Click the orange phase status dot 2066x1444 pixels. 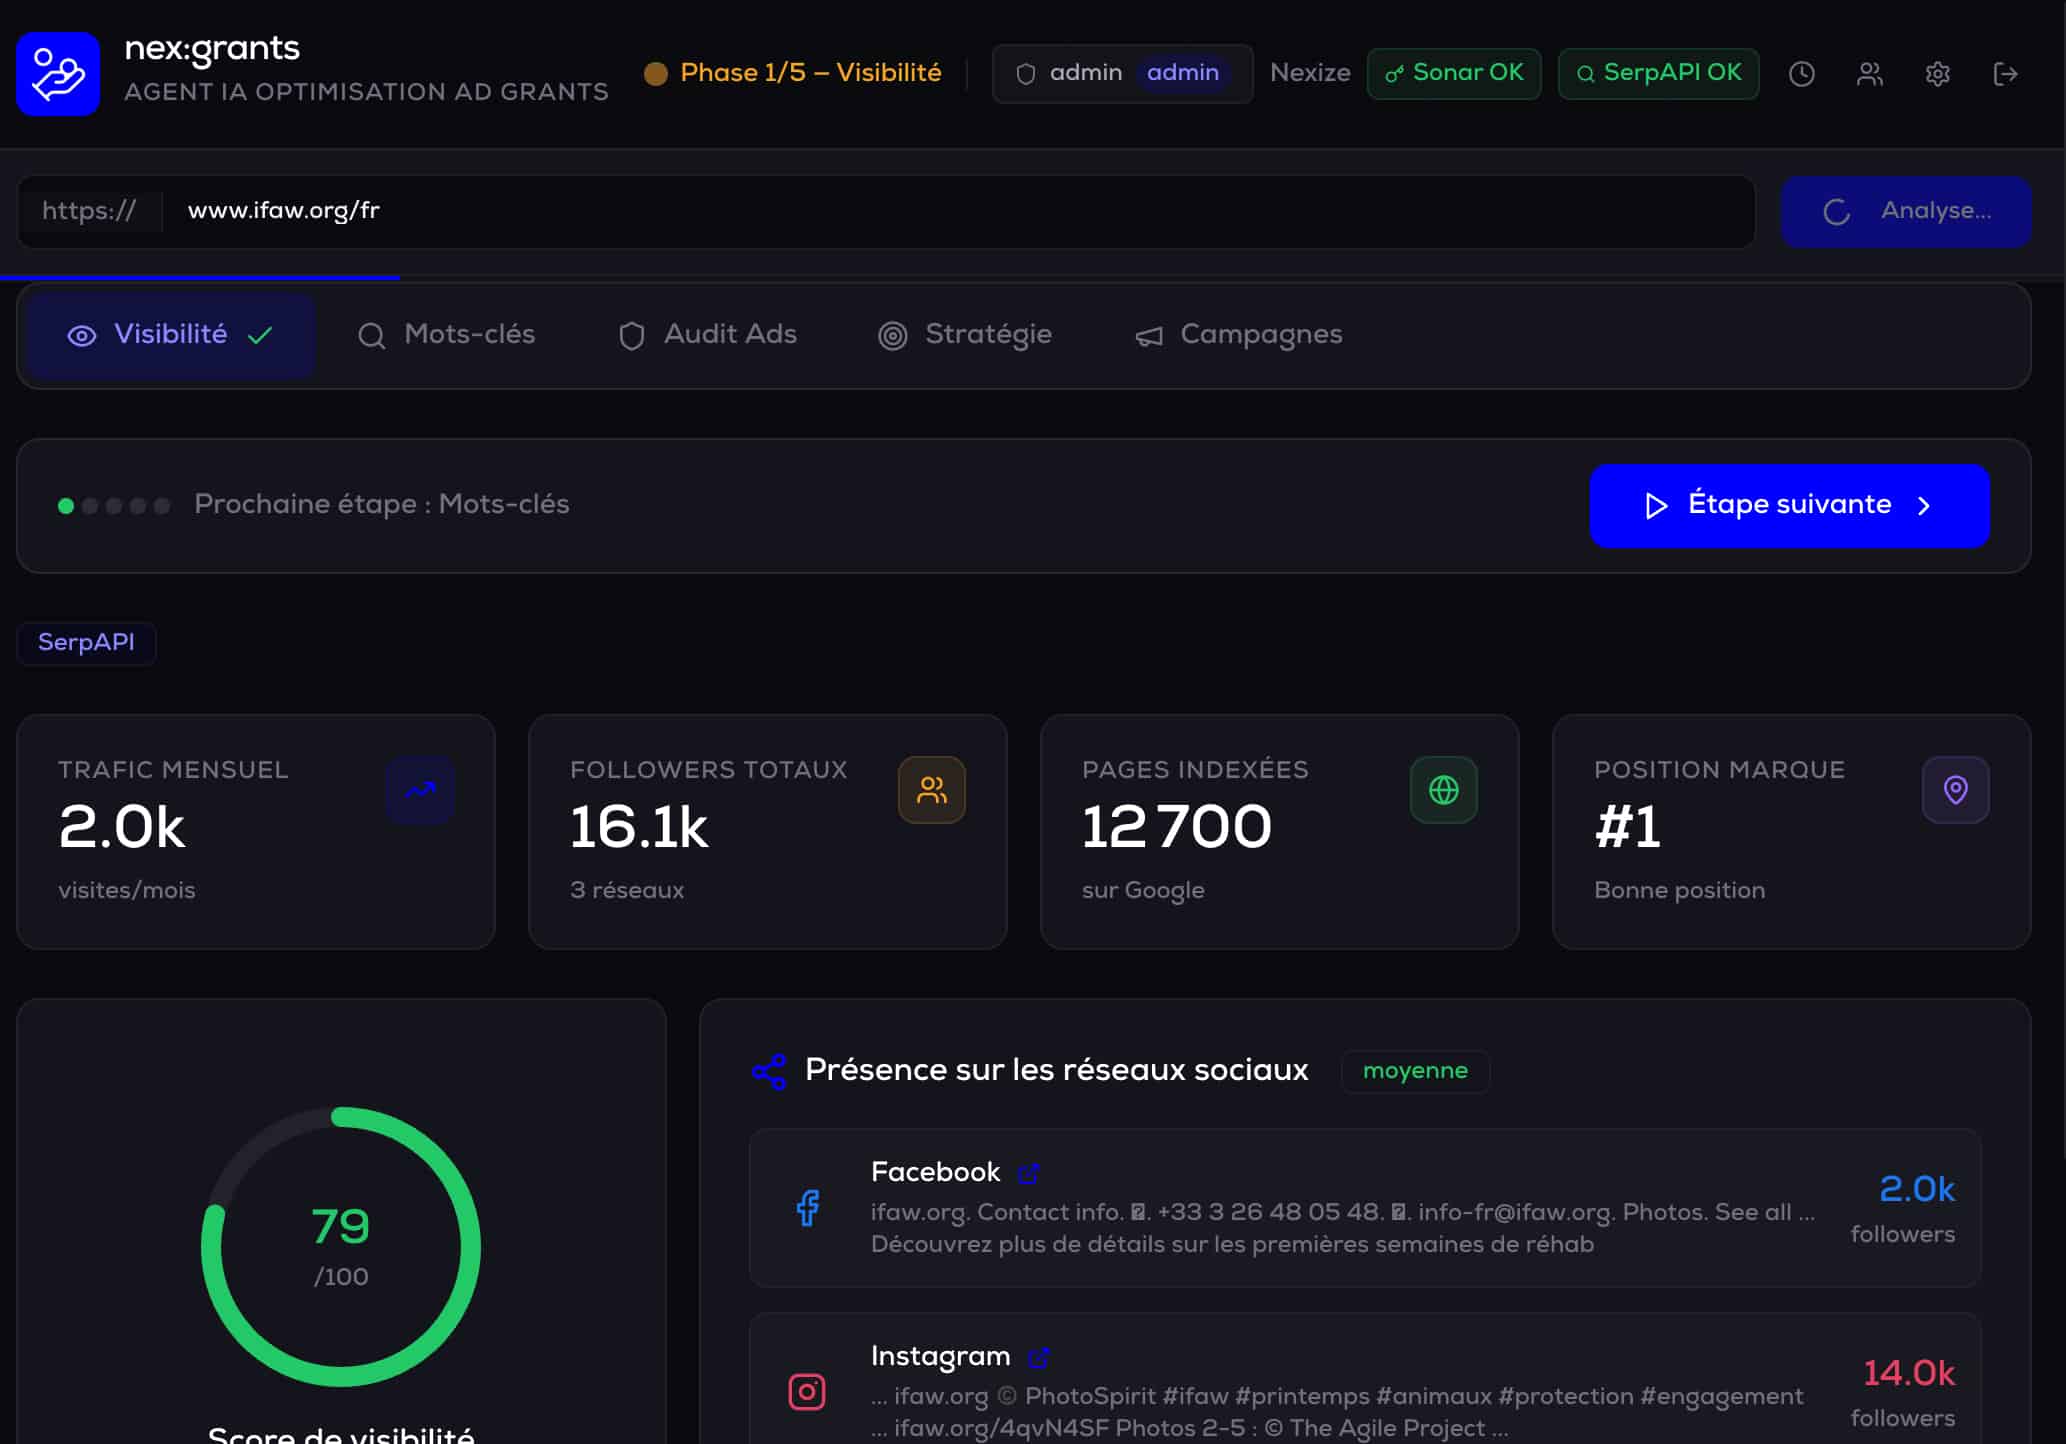pos(656,74)
